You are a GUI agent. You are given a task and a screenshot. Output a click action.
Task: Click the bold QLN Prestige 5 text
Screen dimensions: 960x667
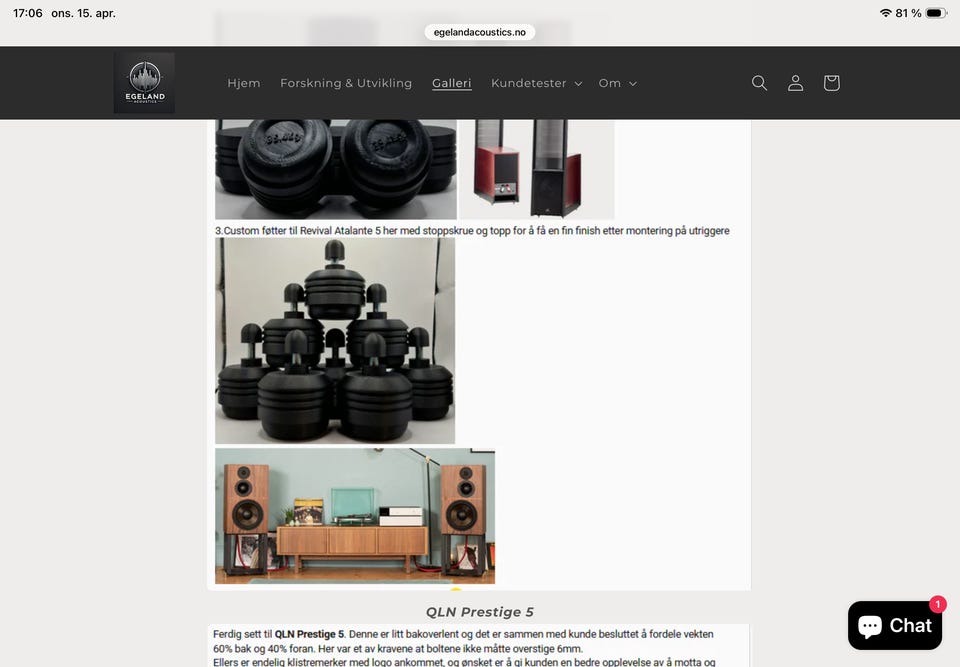[309, 635]
